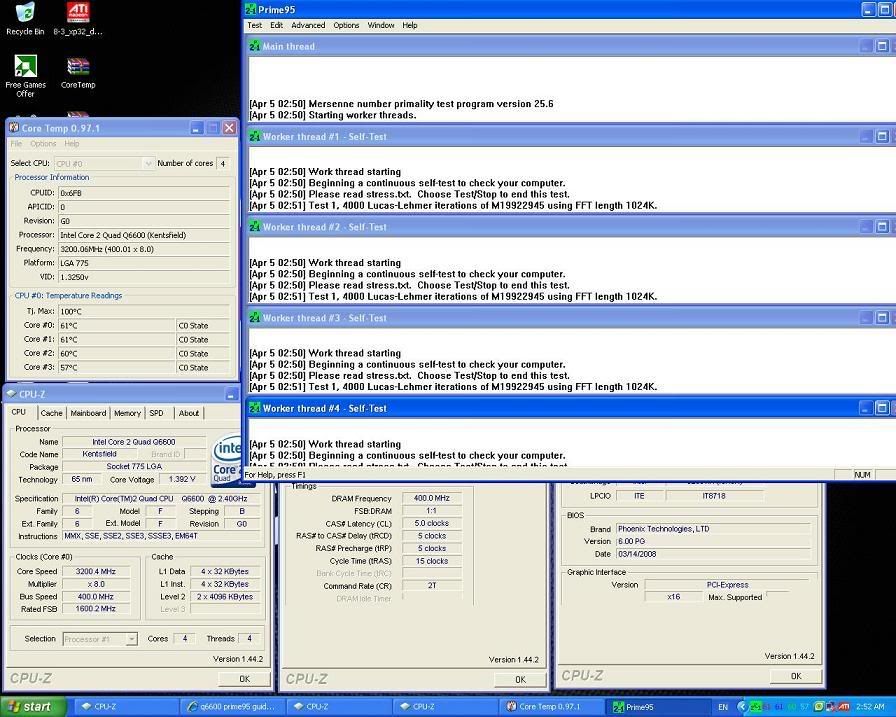Switch to q6600 prime95 guid... taskbar button
The height and width of the screenshot is (717, 896).
tap(231, 707)
